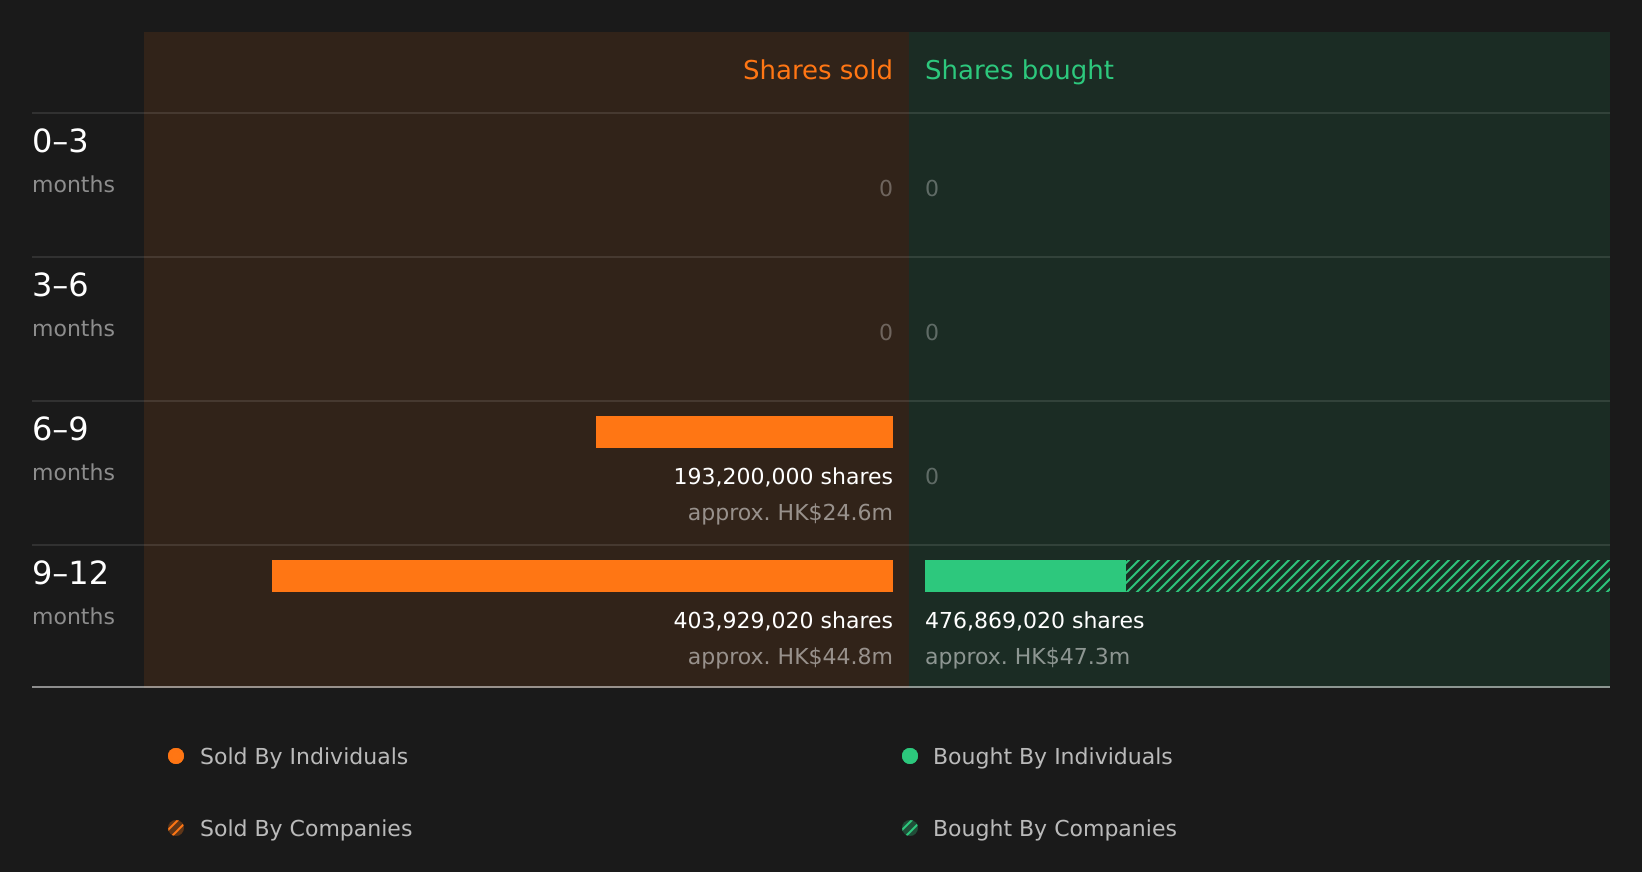Click the Bought By Individuals green legend dot

910,756
